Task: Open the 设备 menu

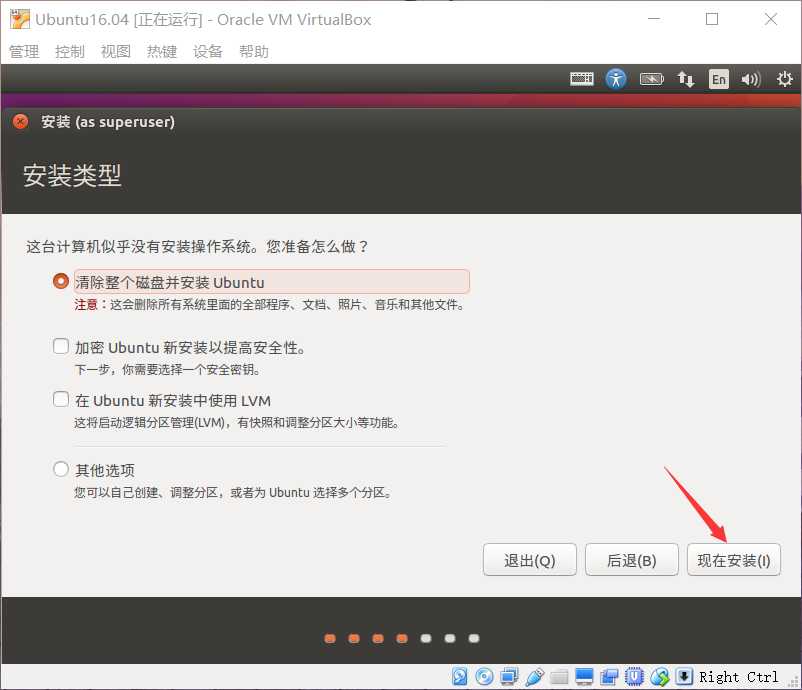Action: [x=208, y=51]
